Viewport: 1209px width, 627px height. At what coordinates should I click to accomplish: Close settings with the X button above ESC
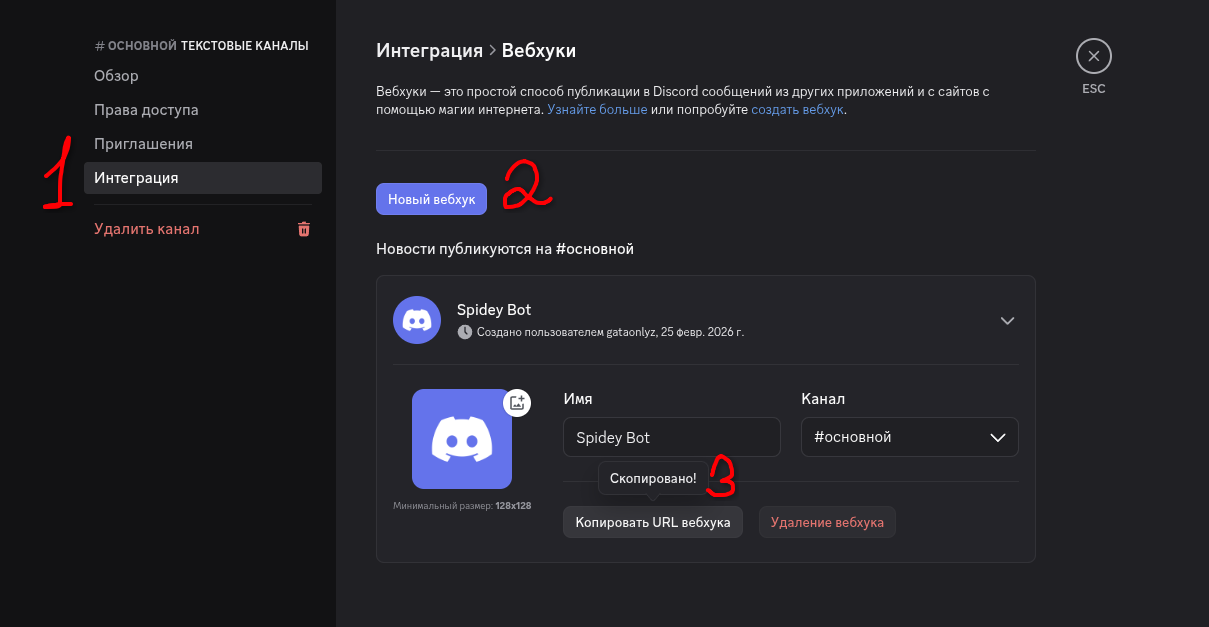coord(1093,56)
